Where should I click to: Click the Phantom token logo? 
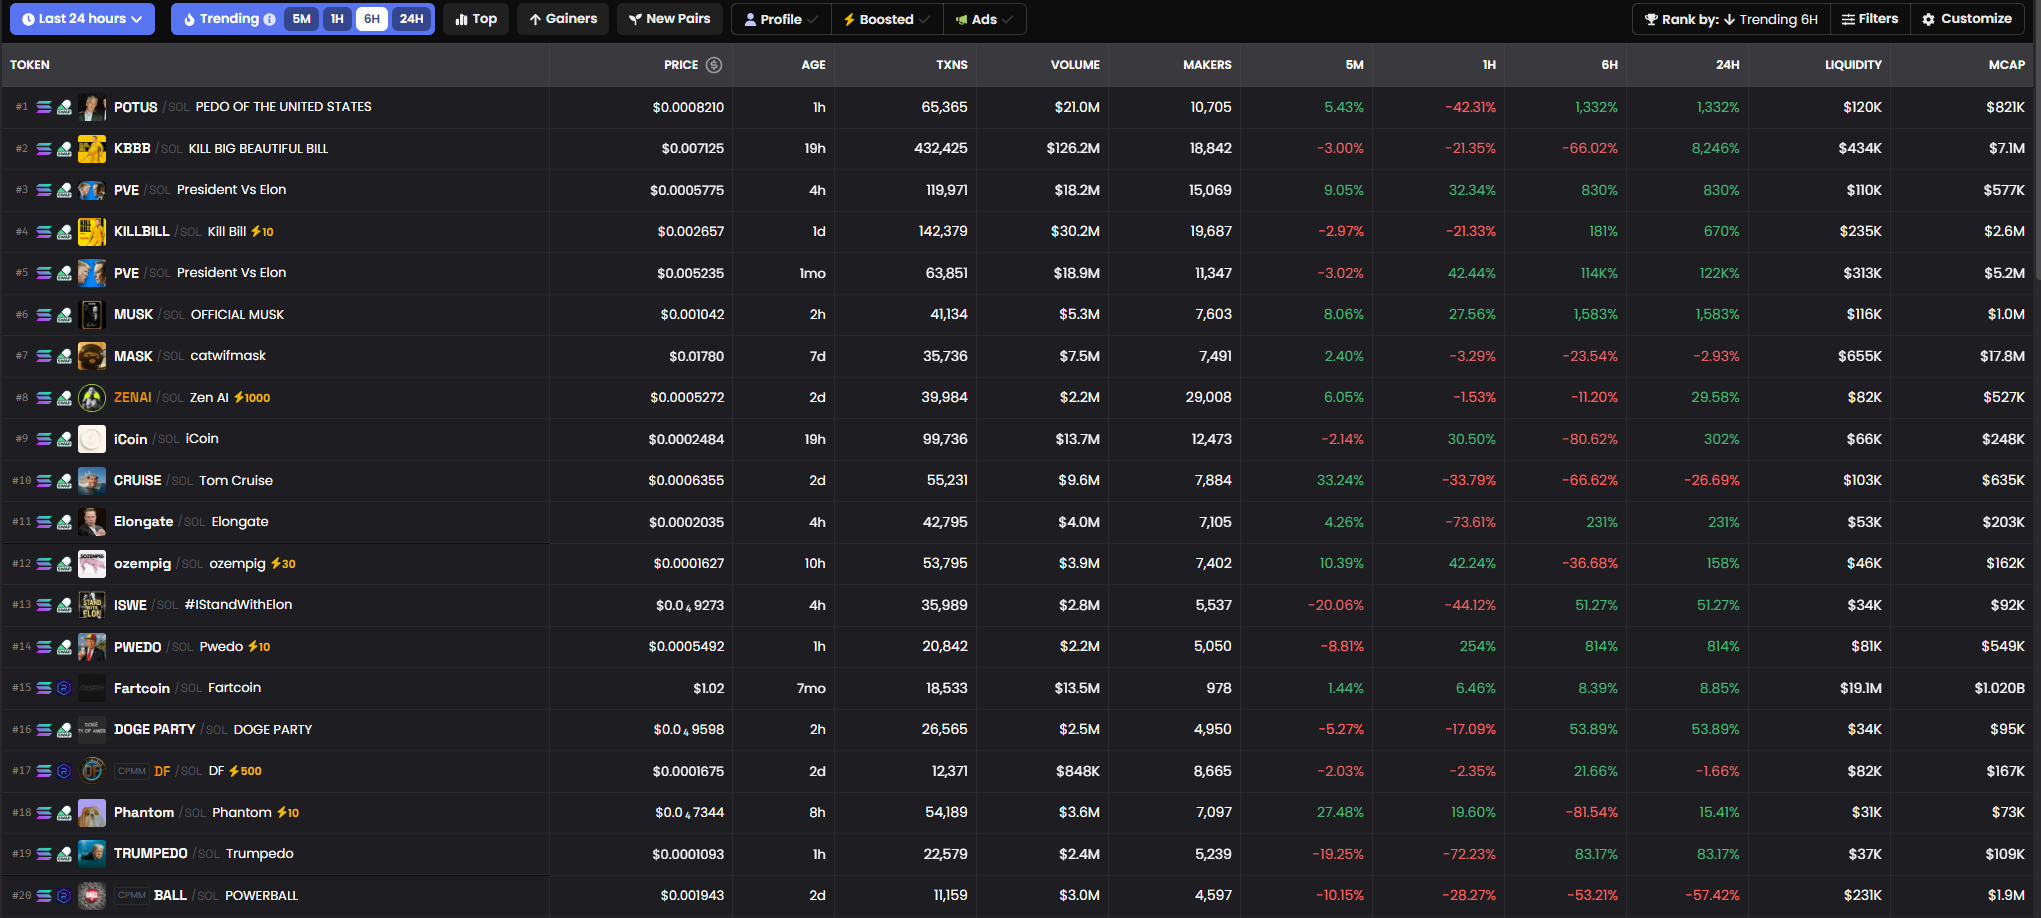tap(92, 813)
